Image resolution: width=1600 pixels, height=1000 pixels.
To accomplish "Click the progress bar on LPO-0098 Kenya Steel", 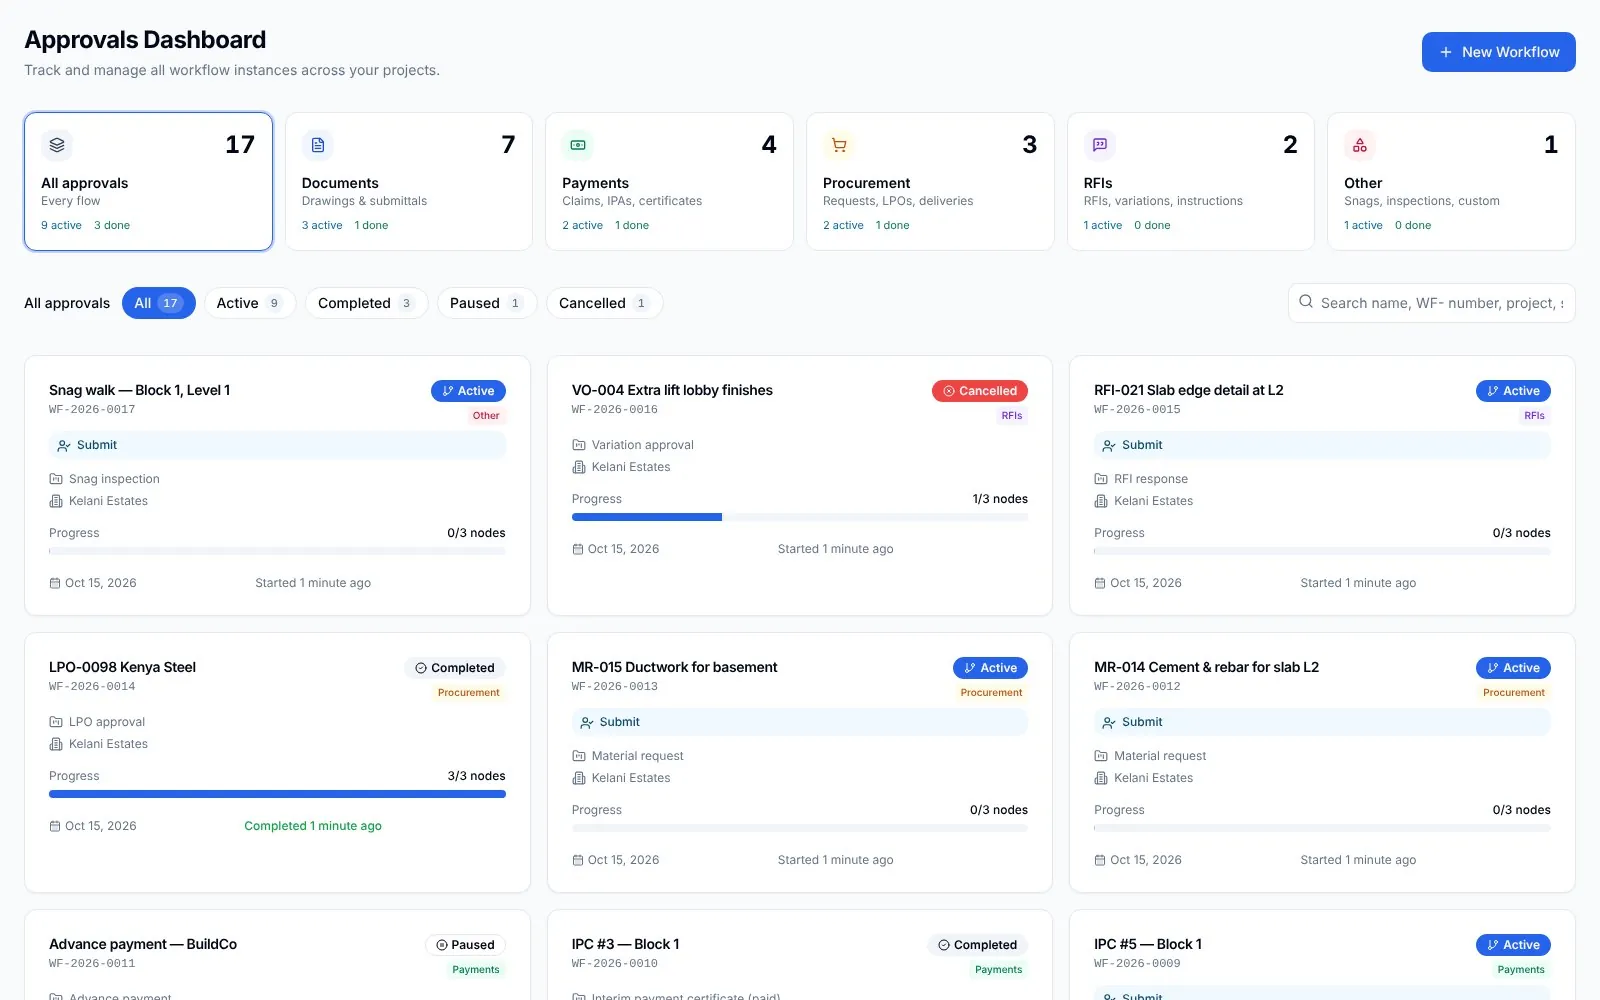I will click(x=277, y=794).
